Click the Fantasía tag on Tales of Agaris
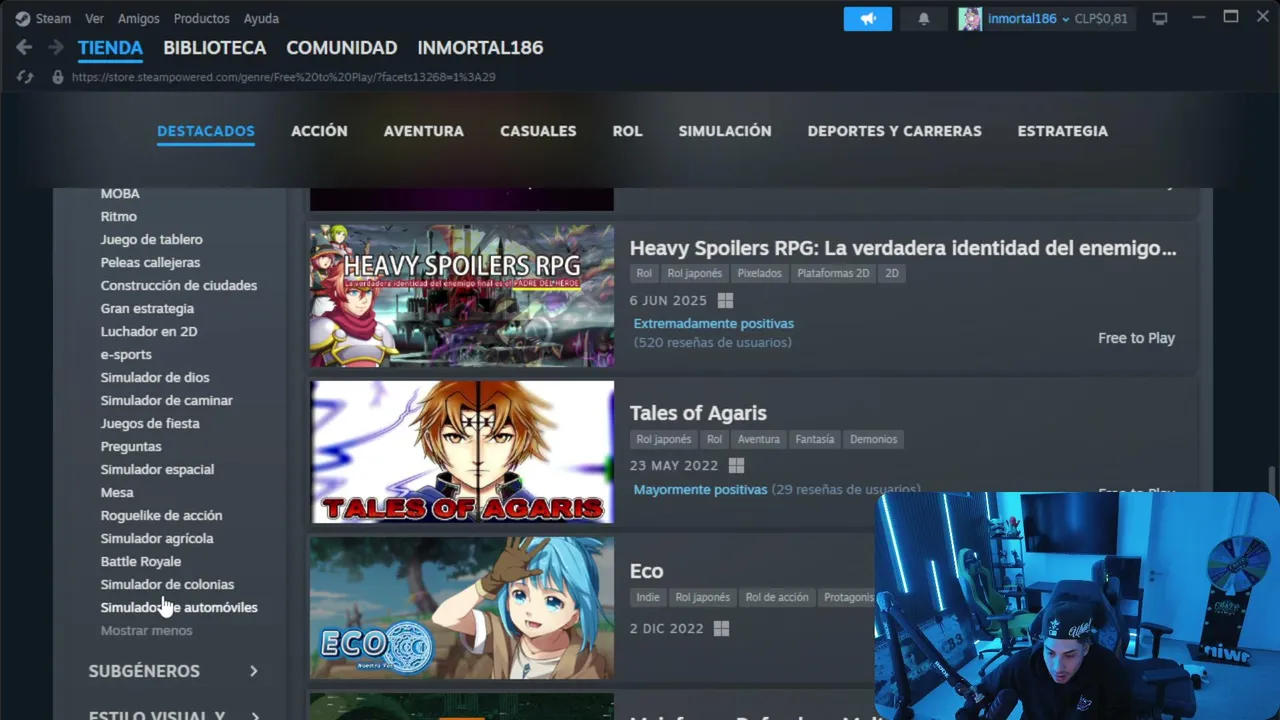 click(814, 439)
